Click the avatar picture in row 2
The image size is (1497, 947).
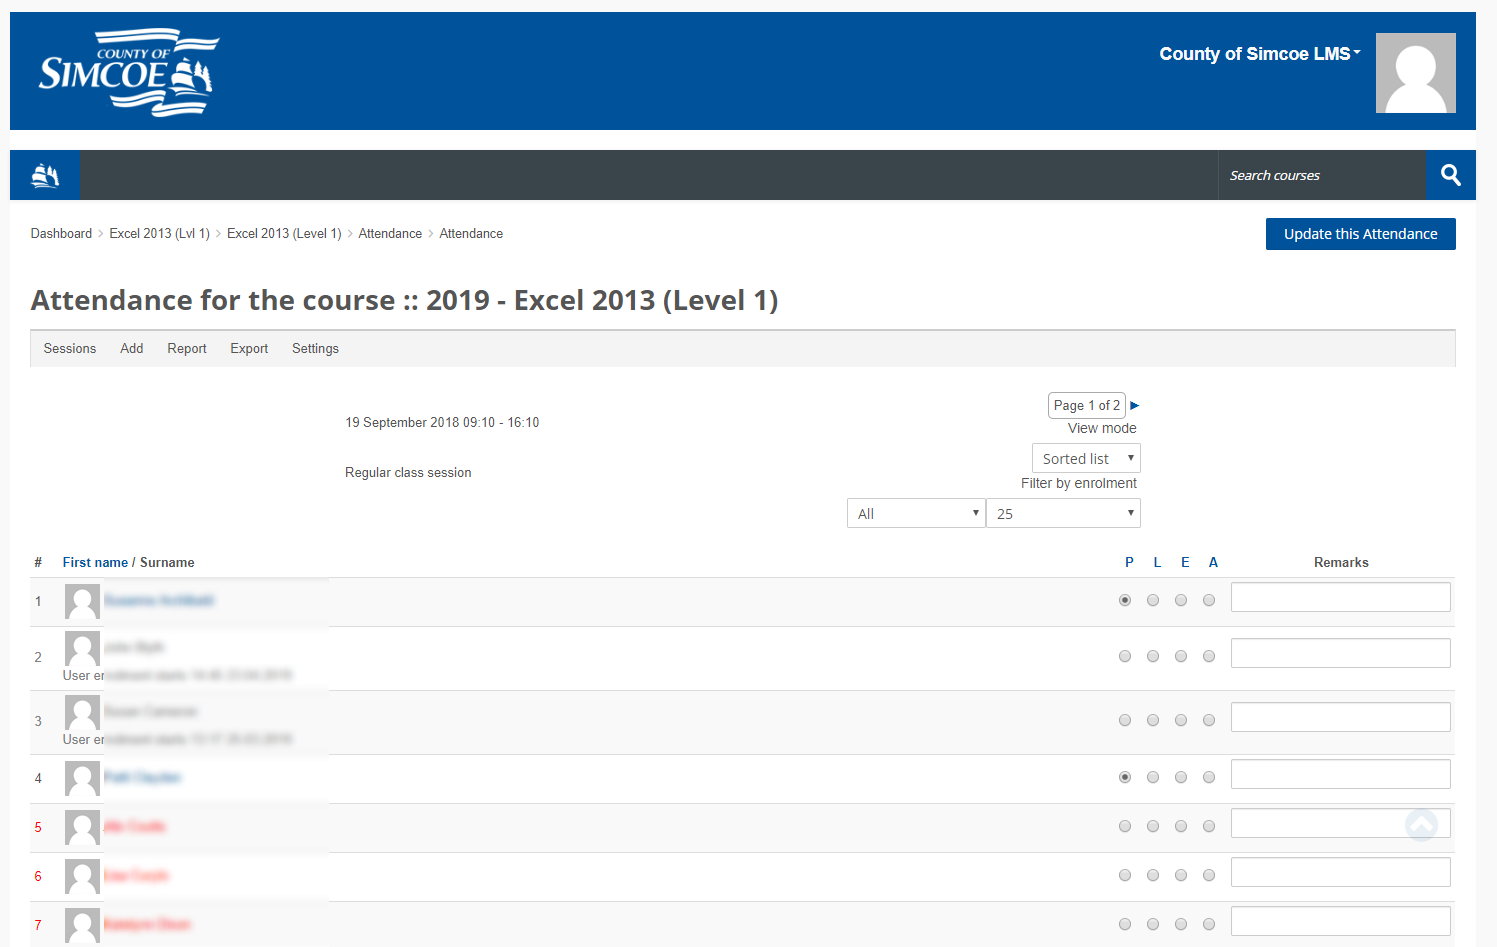[82, 648]
